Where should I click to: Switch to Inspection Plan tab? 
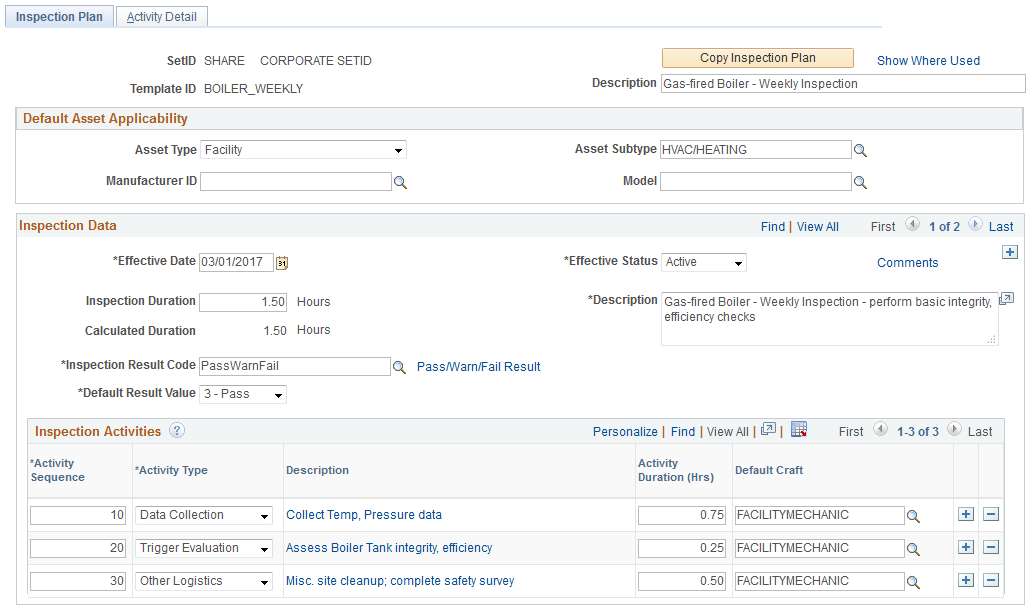click(x=59, y=17)
